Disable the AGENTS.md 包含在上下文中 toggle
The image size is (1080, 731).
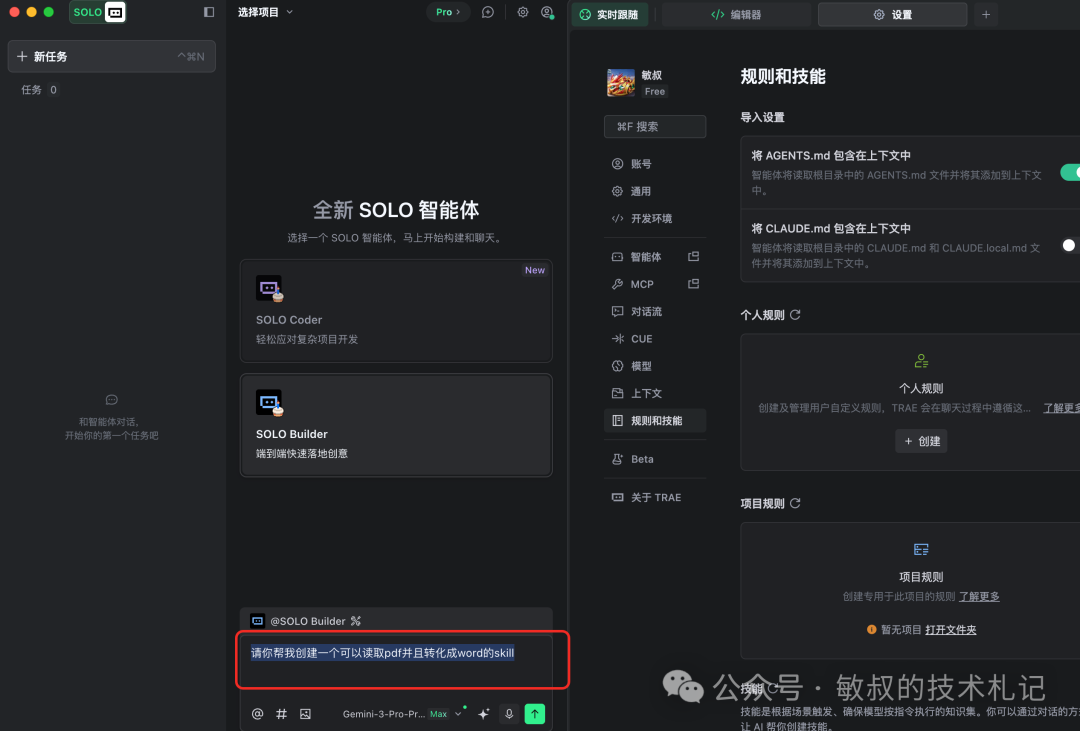[x=1072, y=172]
